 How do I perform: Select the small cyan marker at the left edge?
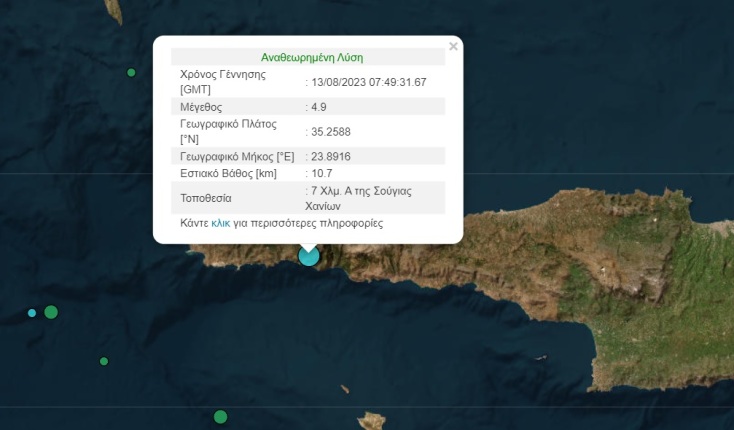pos(32,313)
